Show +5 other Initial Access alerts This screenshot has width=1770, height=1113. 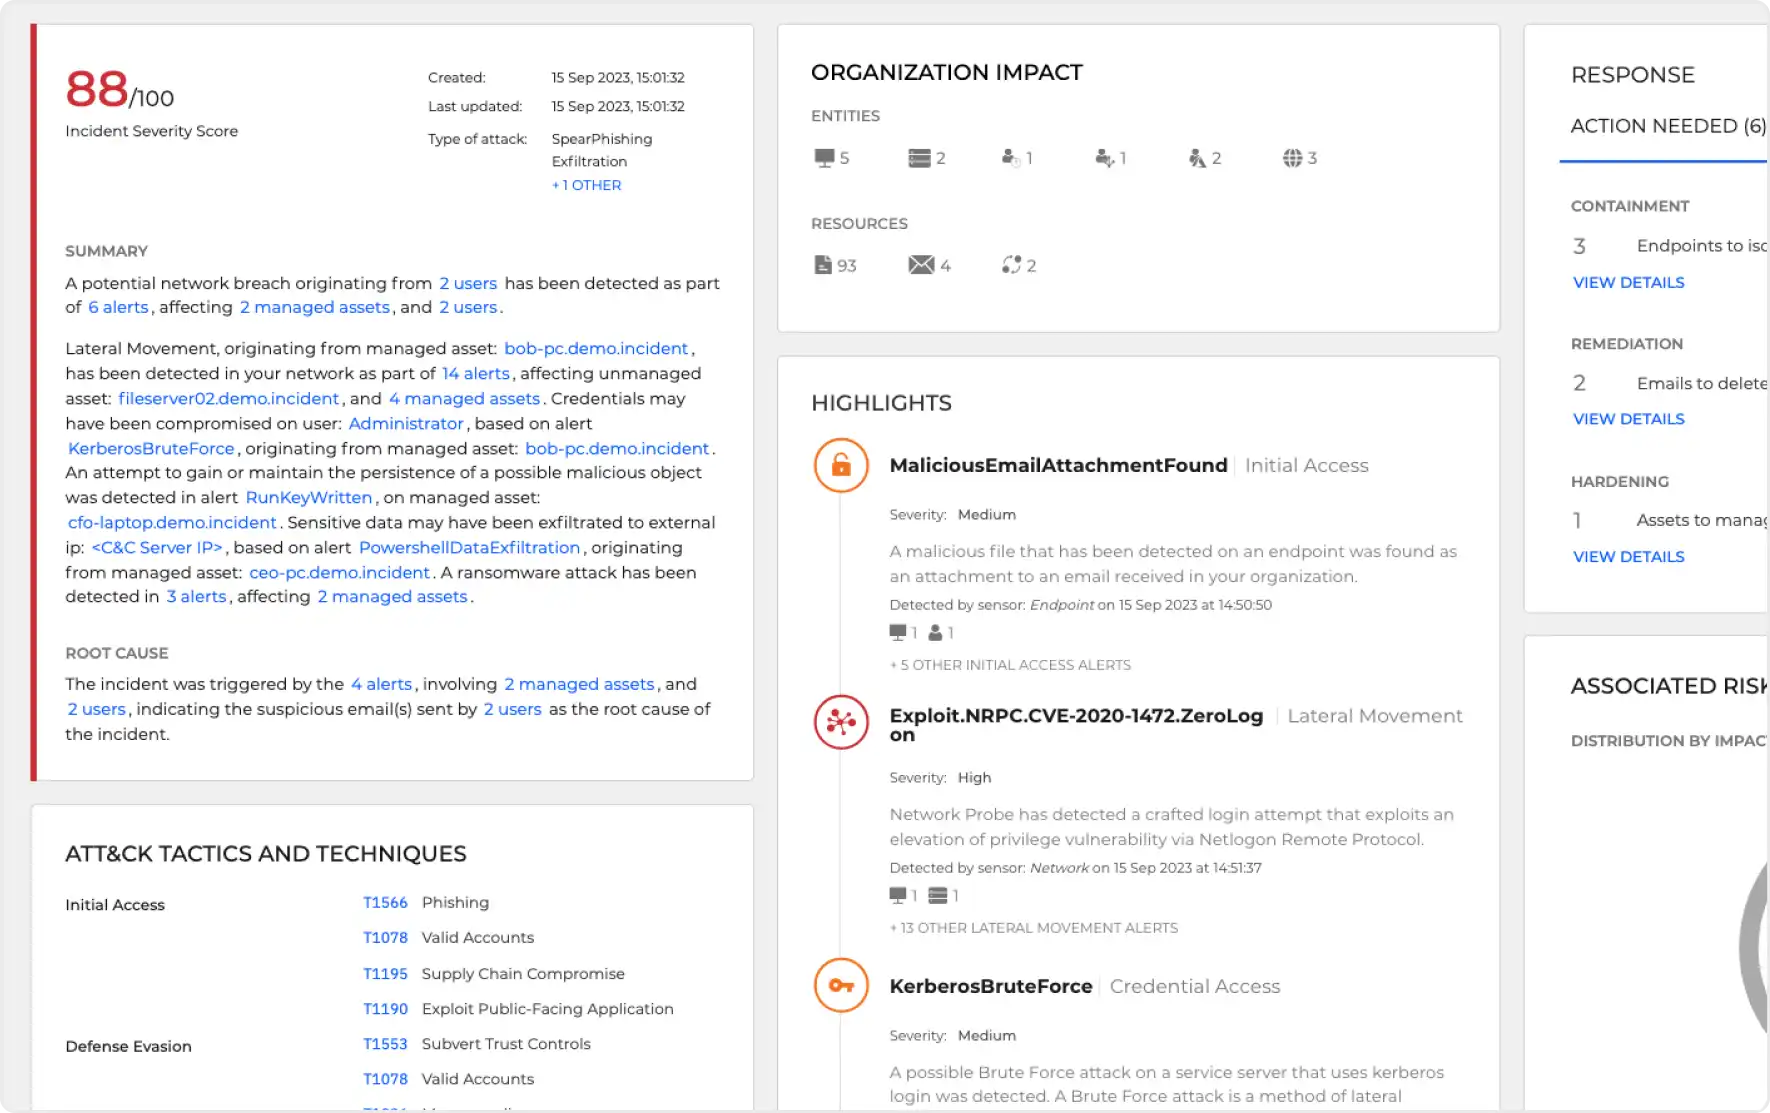1010,665
